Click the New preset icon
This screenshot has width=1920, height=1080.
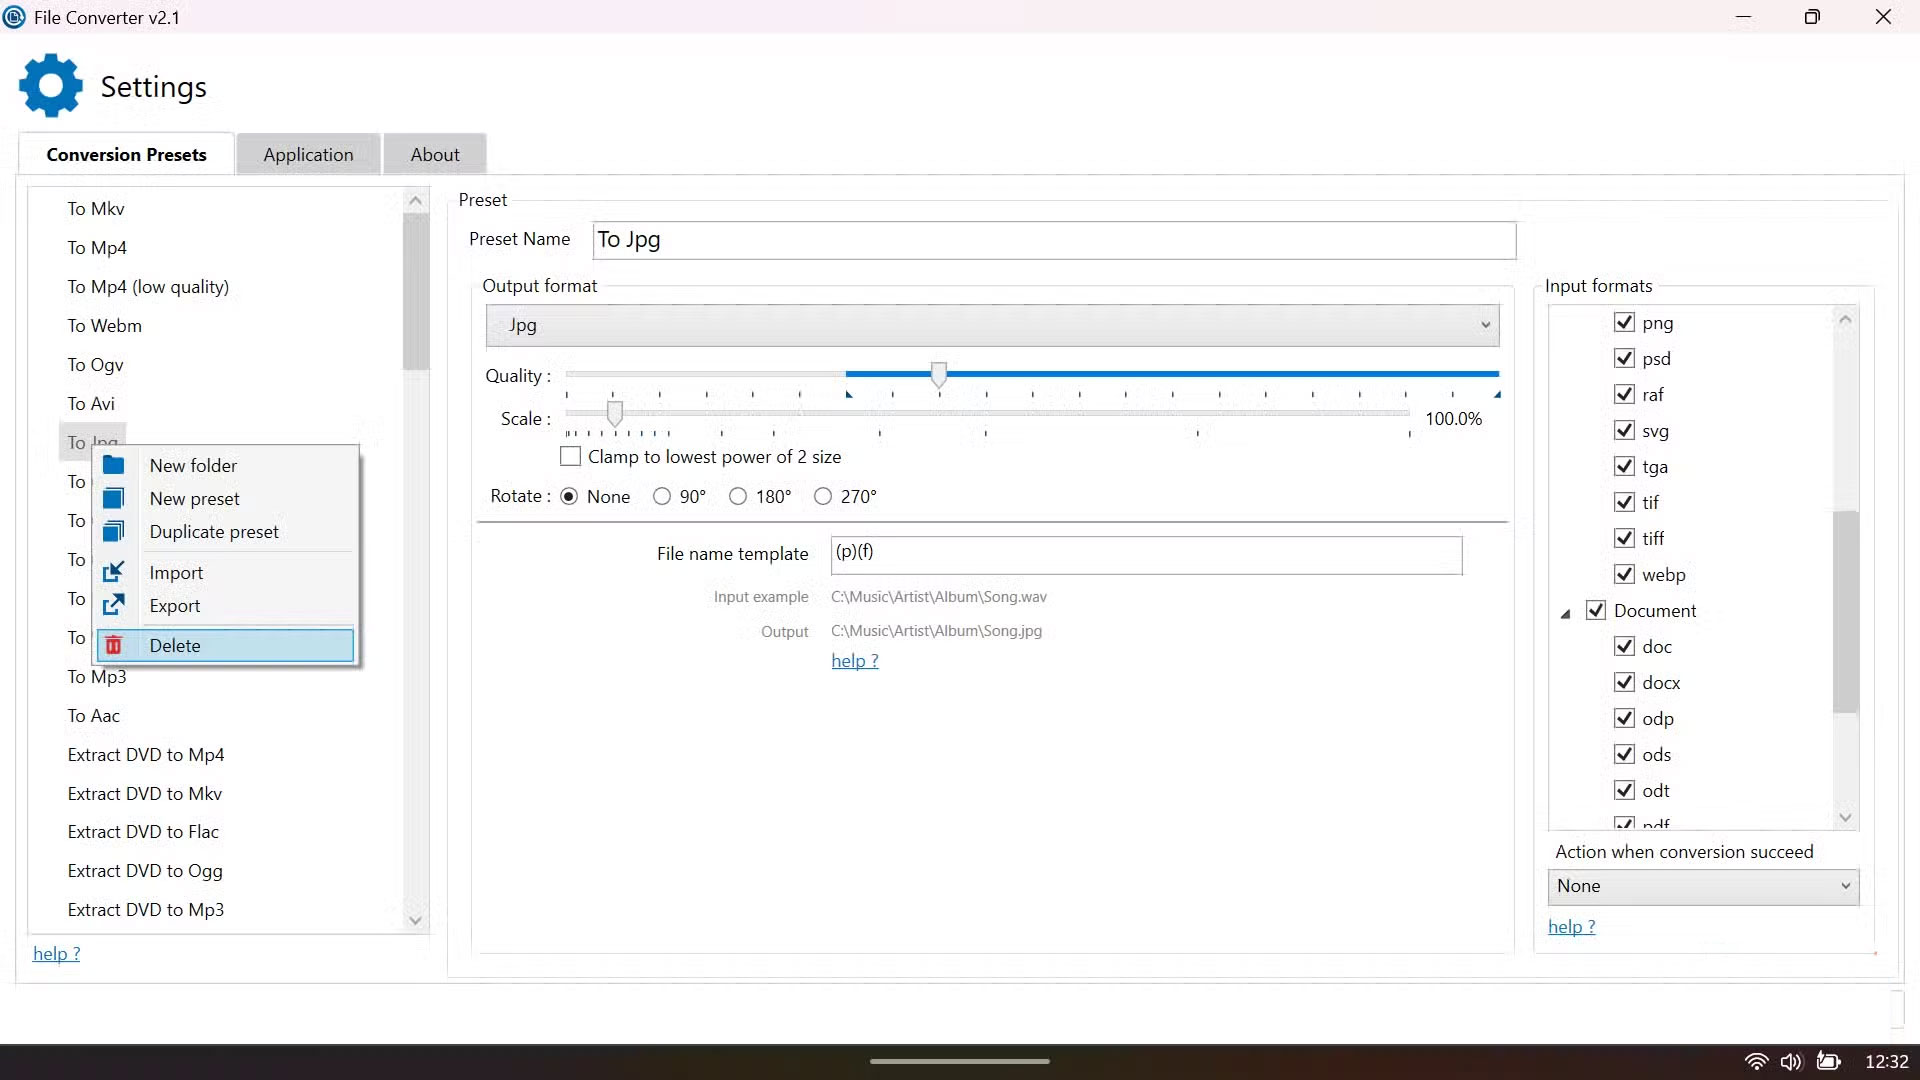coord(114,498)
